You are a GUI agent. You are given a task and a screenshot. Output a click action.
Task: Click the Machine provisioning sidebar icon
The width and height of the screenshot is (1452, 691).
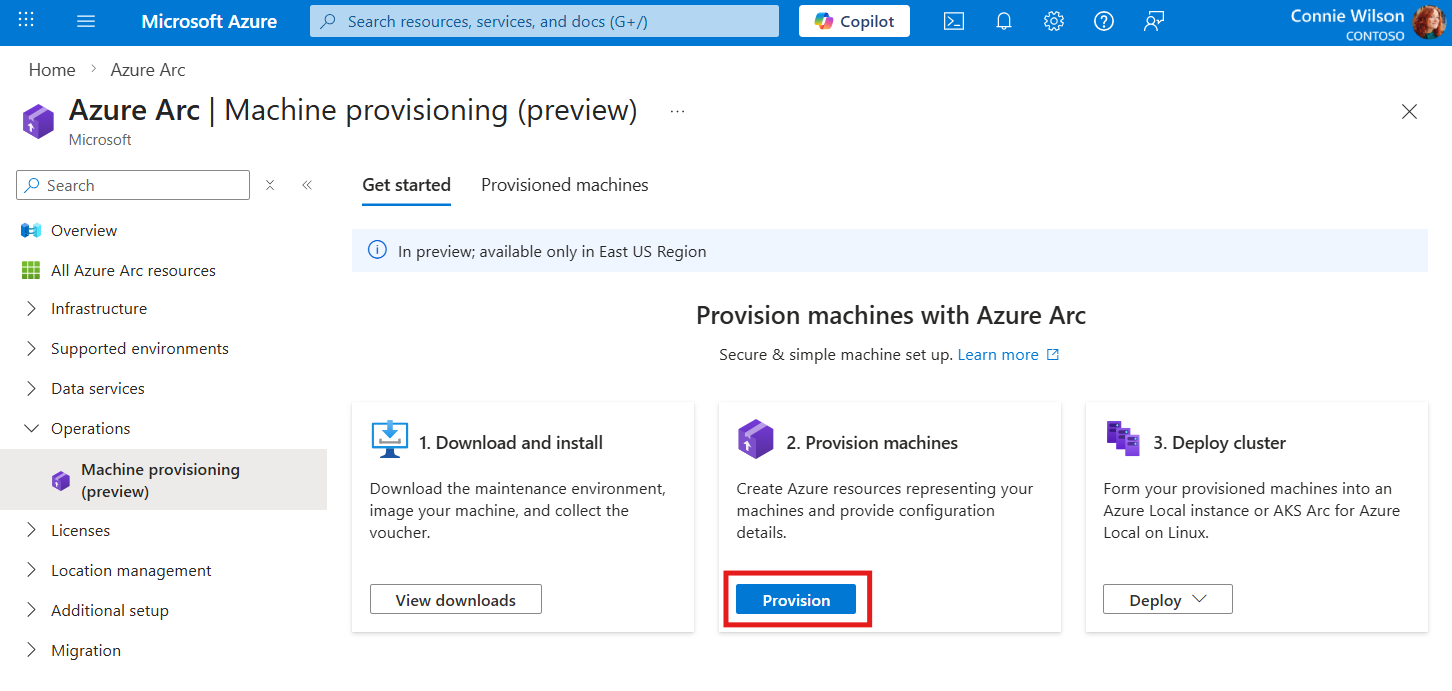[61, 481]
